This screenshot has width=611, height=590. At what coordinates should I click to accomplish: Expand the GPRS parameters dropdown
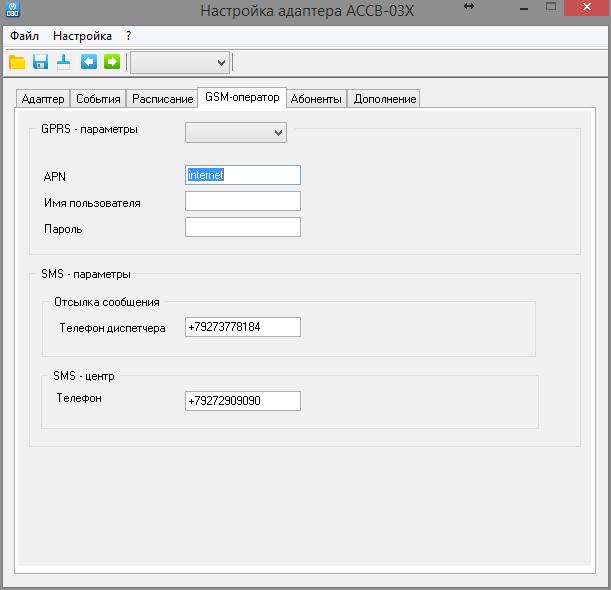pyautogui.click(x=236, y=132)
